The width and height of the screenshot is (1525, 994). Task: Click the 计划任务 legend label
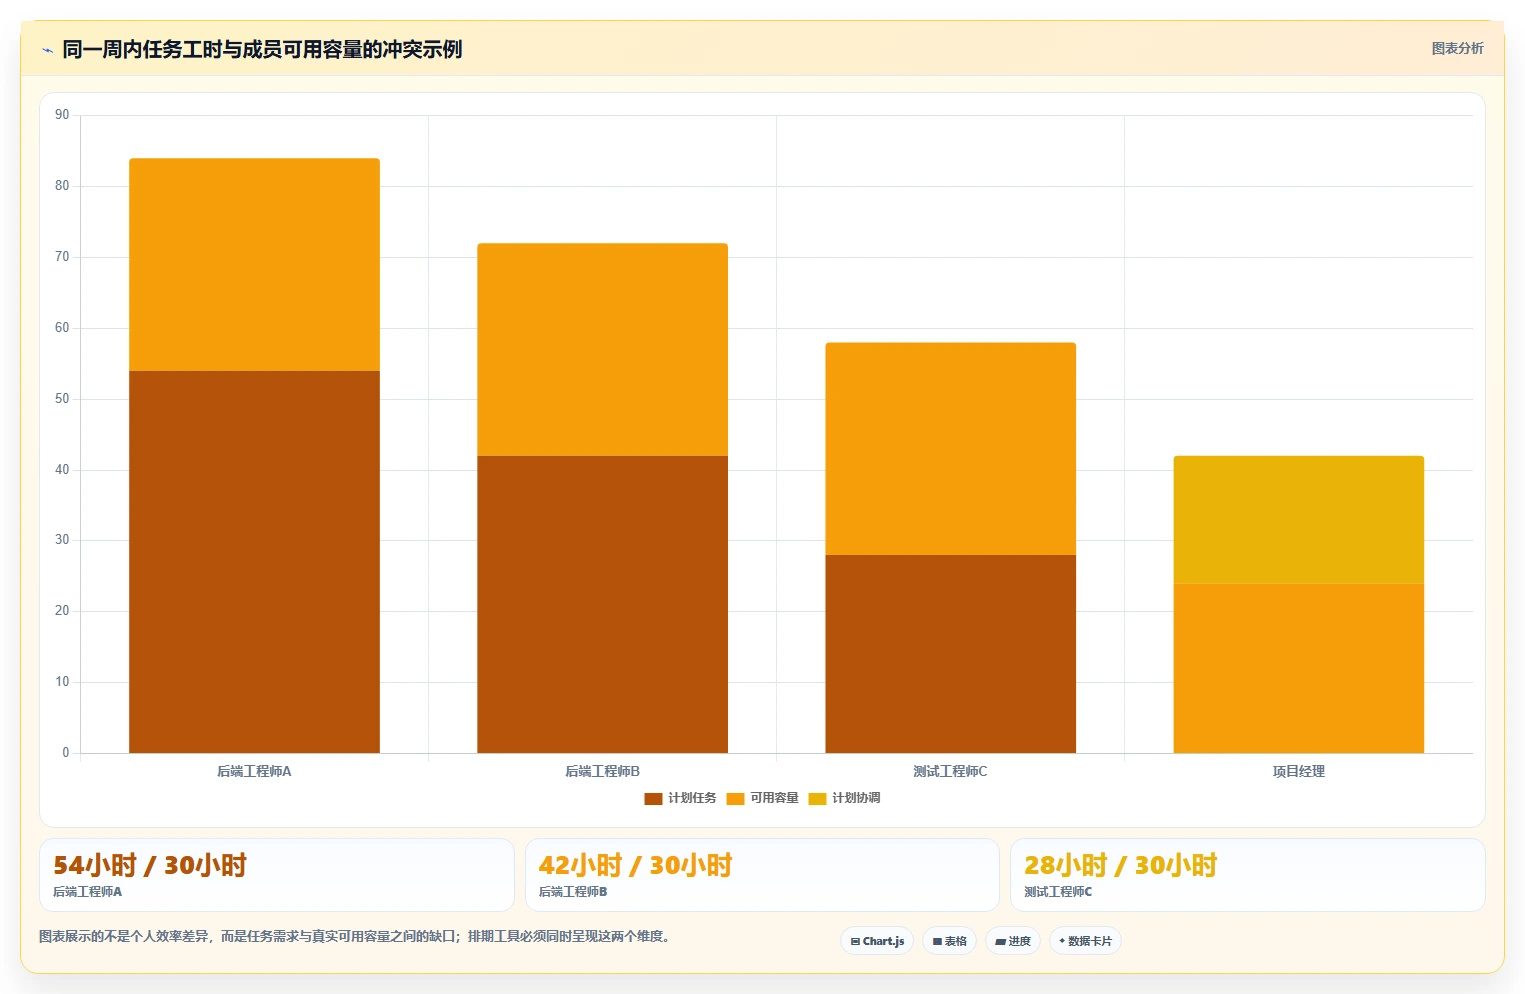click(x=692, y=798)
